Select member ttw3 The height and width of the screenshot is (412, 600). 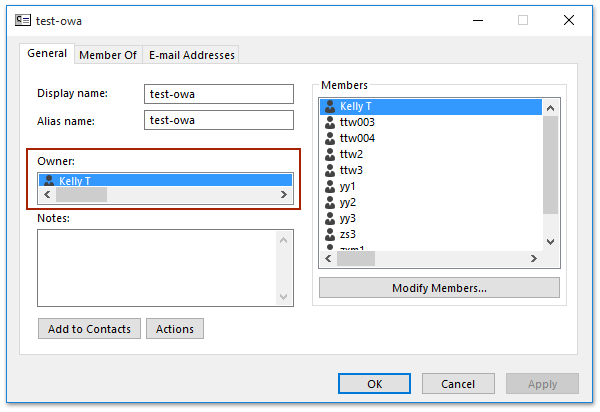pyautogui.click(x=431, y=171)
